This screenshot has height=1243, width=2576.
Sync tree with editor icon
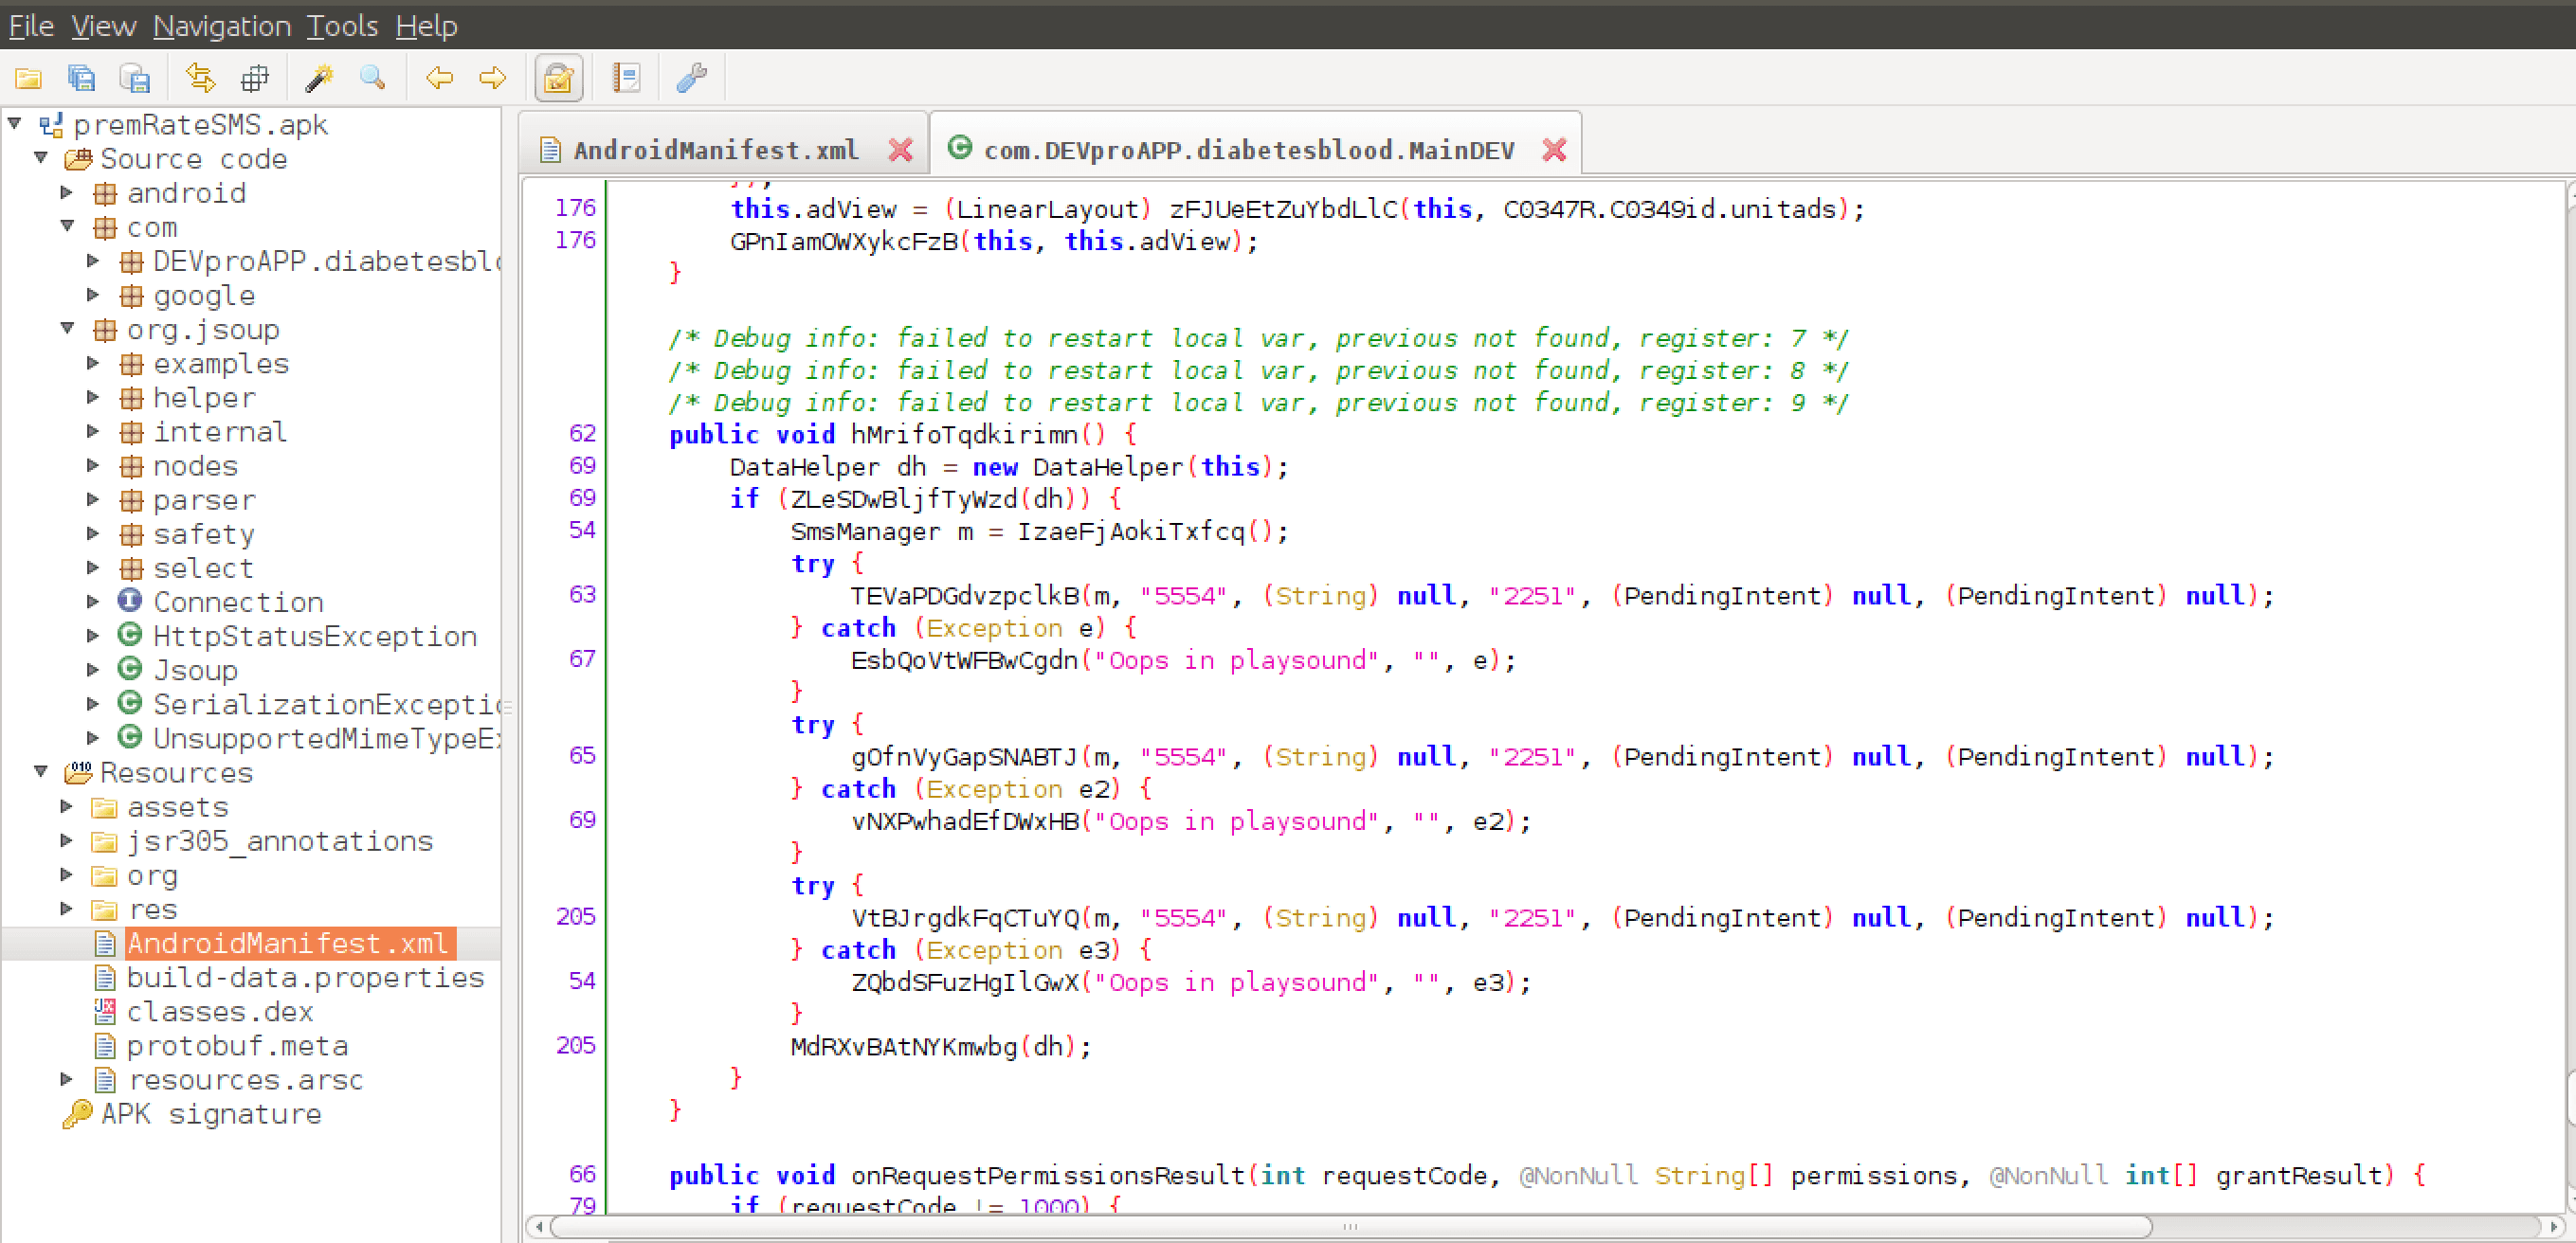click(x=201, y=78)
